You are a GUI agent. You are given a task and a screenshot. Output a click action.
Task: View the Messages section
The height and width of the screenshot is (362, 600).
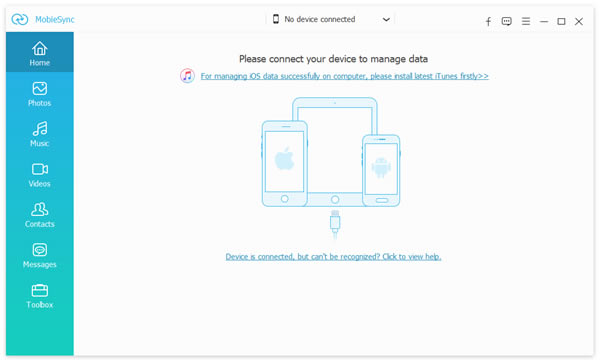40,255
